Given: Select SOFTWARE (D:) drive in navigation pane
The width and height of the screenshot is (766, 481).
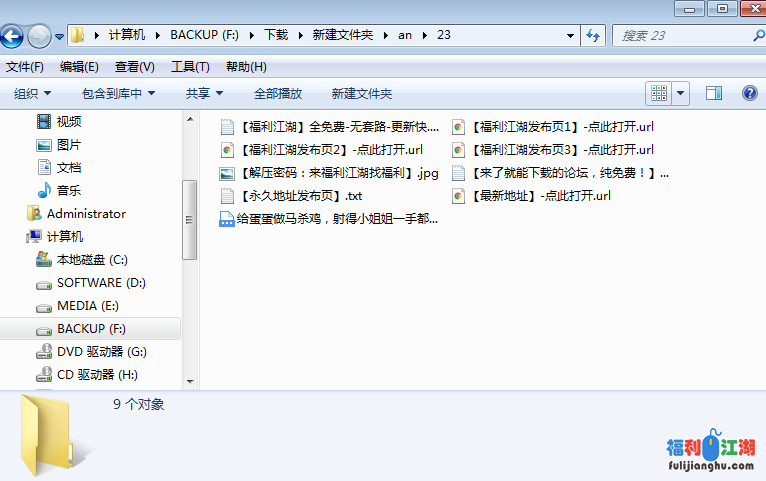Looking at the screenshot, I should 101,283.
